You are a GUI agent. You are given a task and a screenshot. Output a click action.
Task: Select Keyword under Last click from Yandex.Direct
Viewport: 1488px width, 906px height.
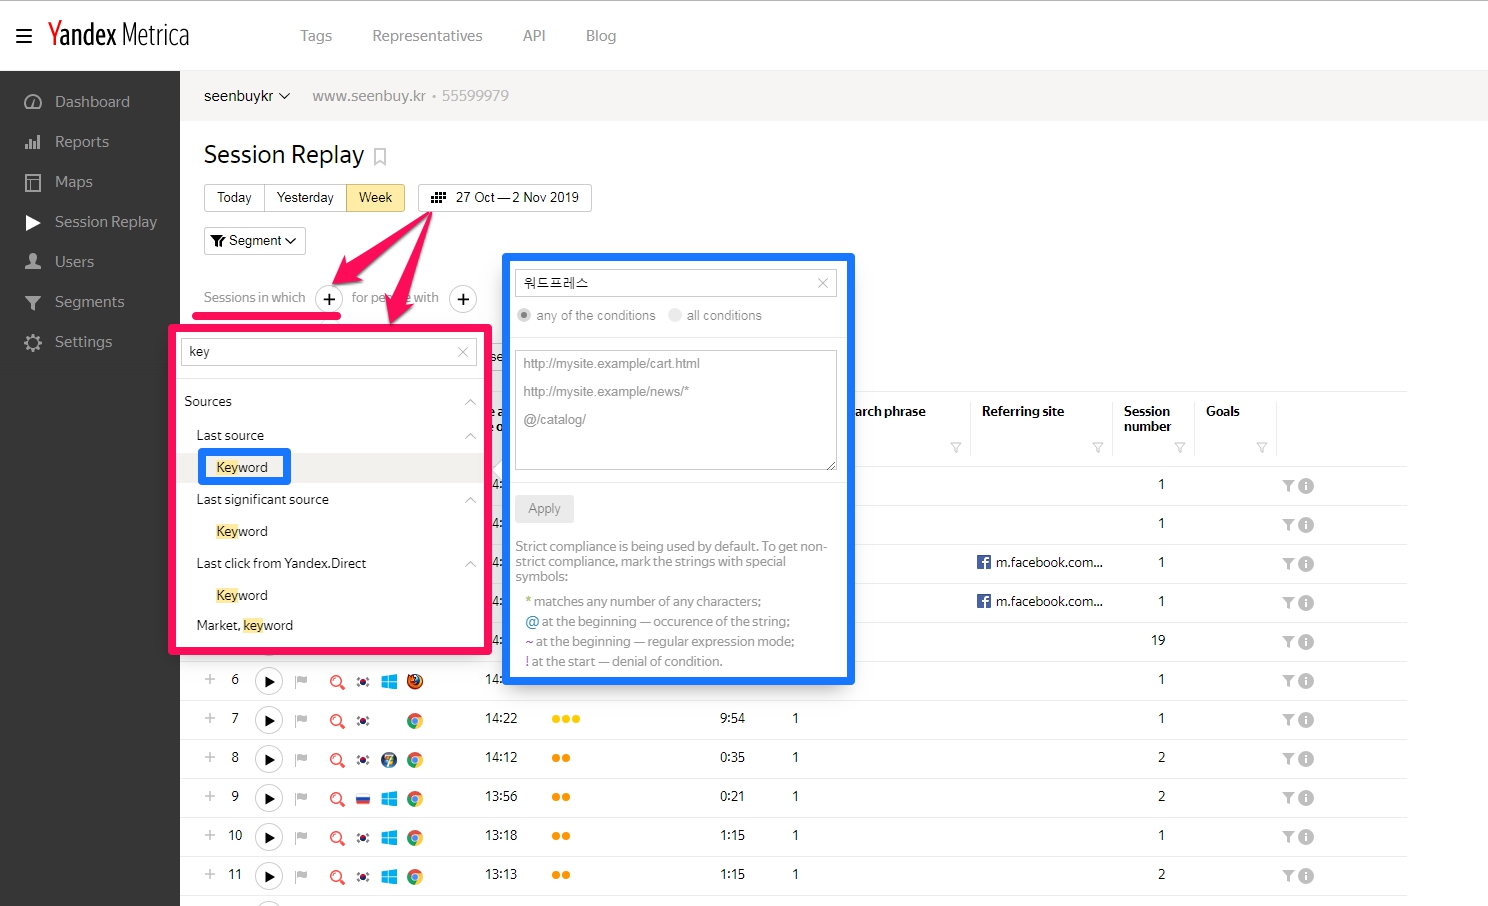coord(242,596)
